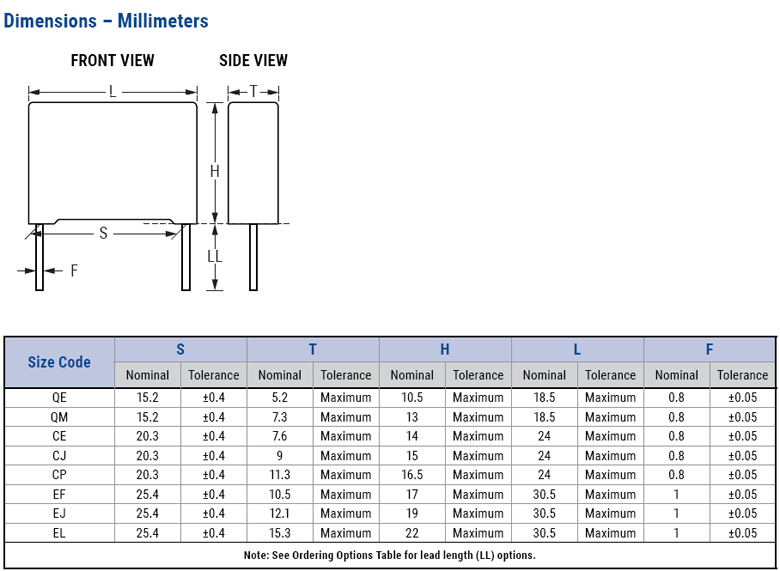
Task: Click the LL lead length label in diagram
Action: coord(214,256)
